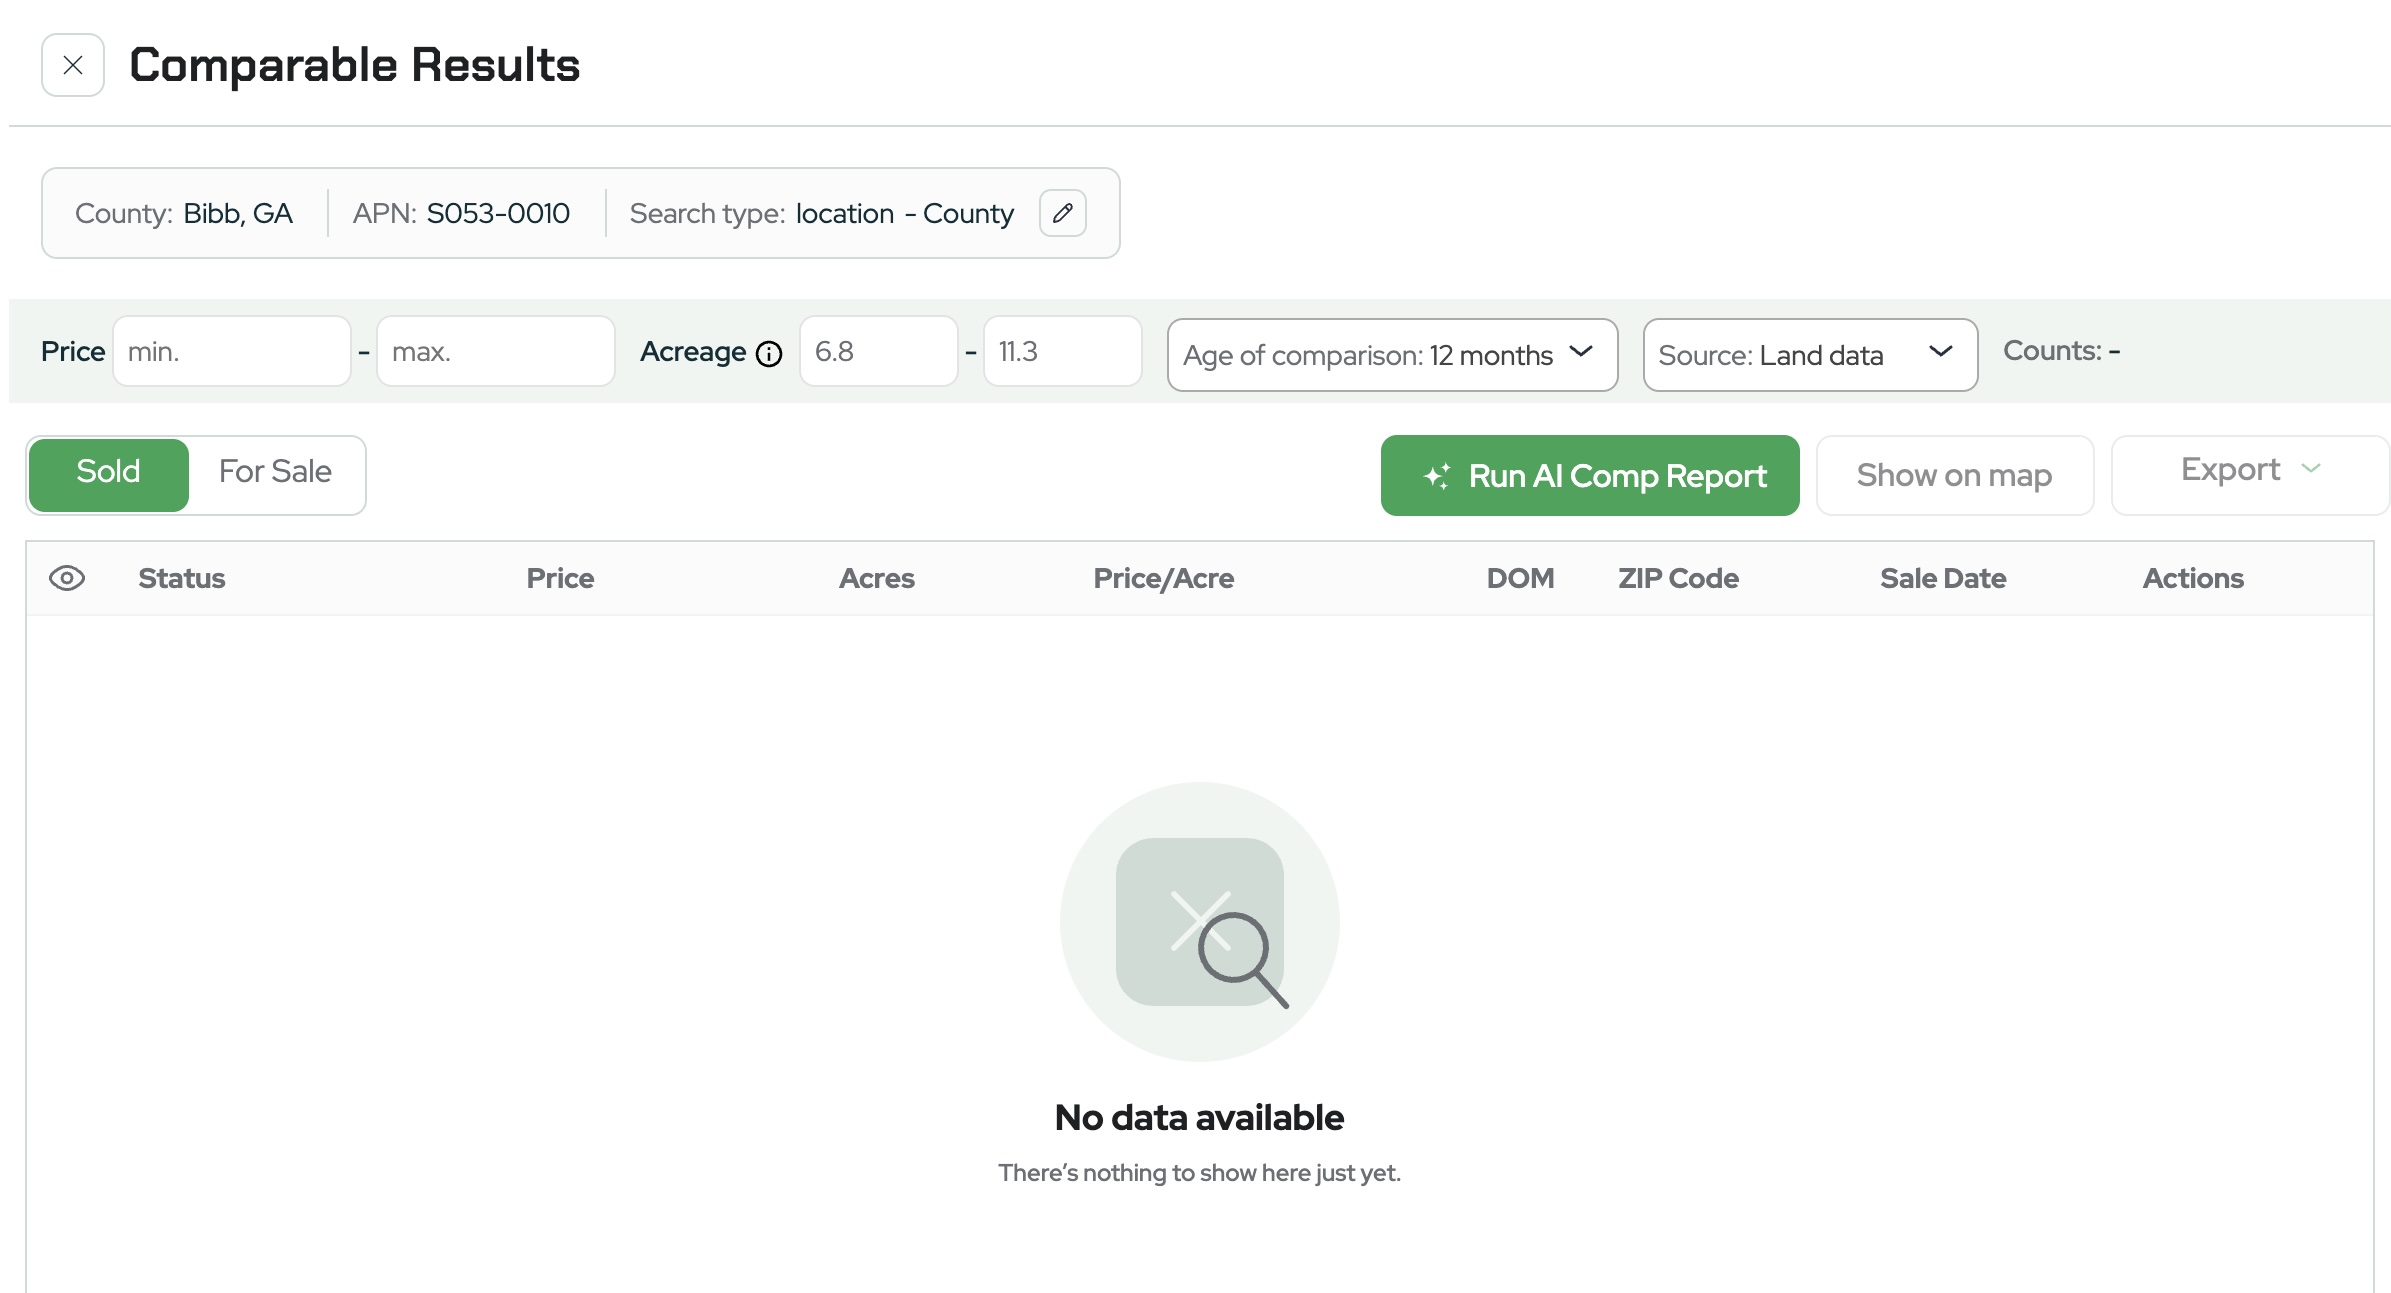Focus the Price min input field
This screenshot has width=2391, height=1293.
[231, 352]
